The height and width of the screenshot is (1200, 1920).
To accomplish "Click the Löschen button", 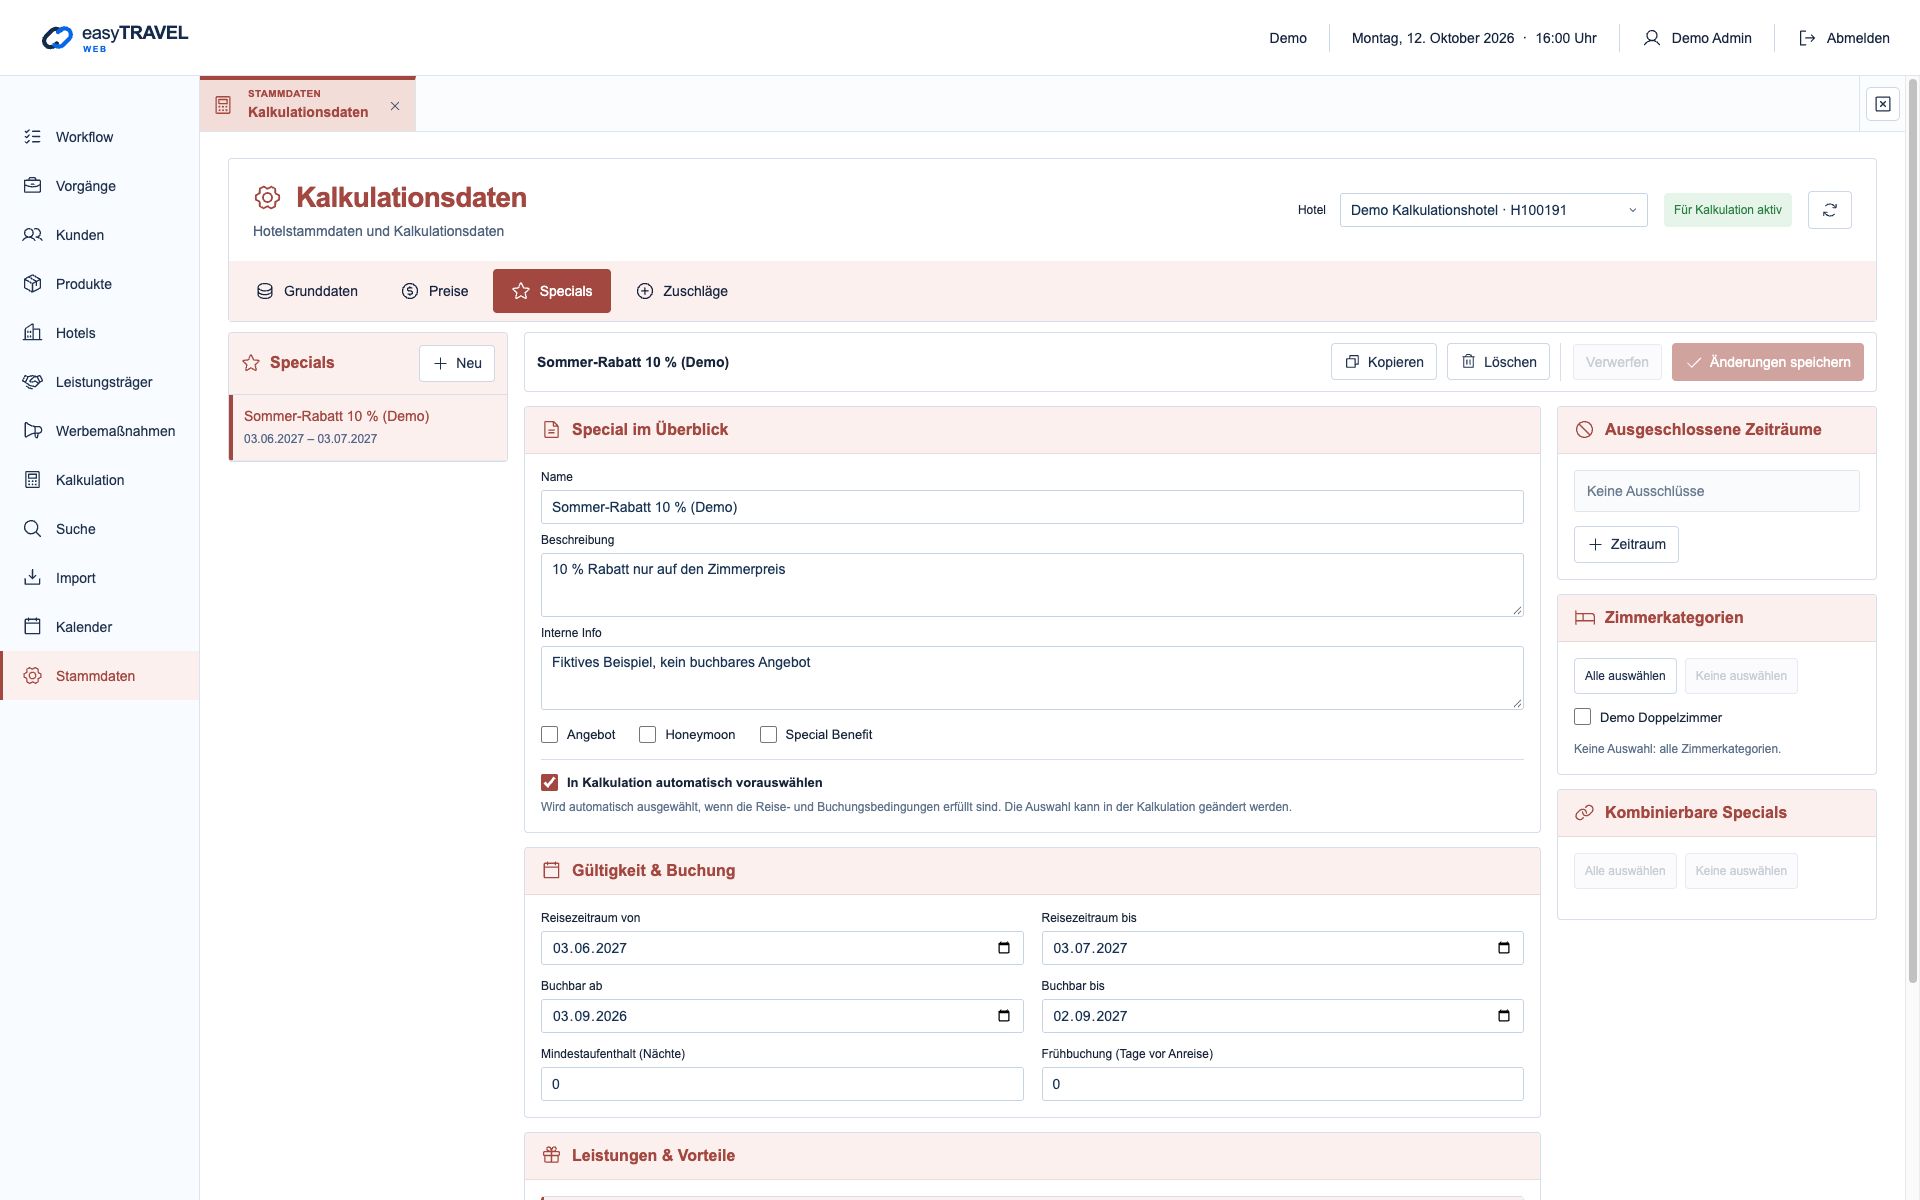I will (x=1498, y=362).
